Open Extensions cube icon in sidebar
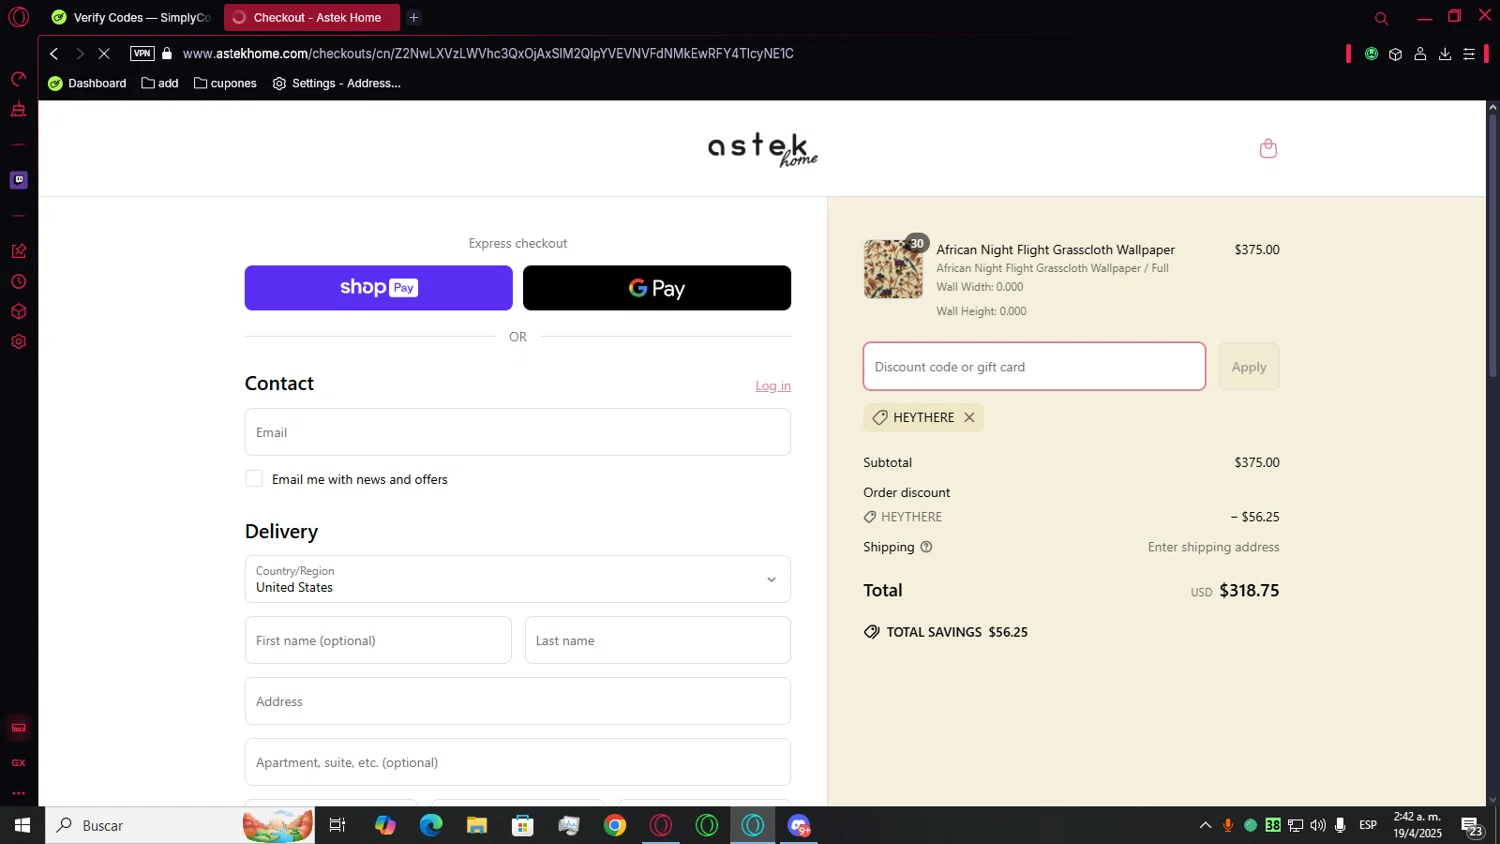The image size is (1500, 844). 18,312
